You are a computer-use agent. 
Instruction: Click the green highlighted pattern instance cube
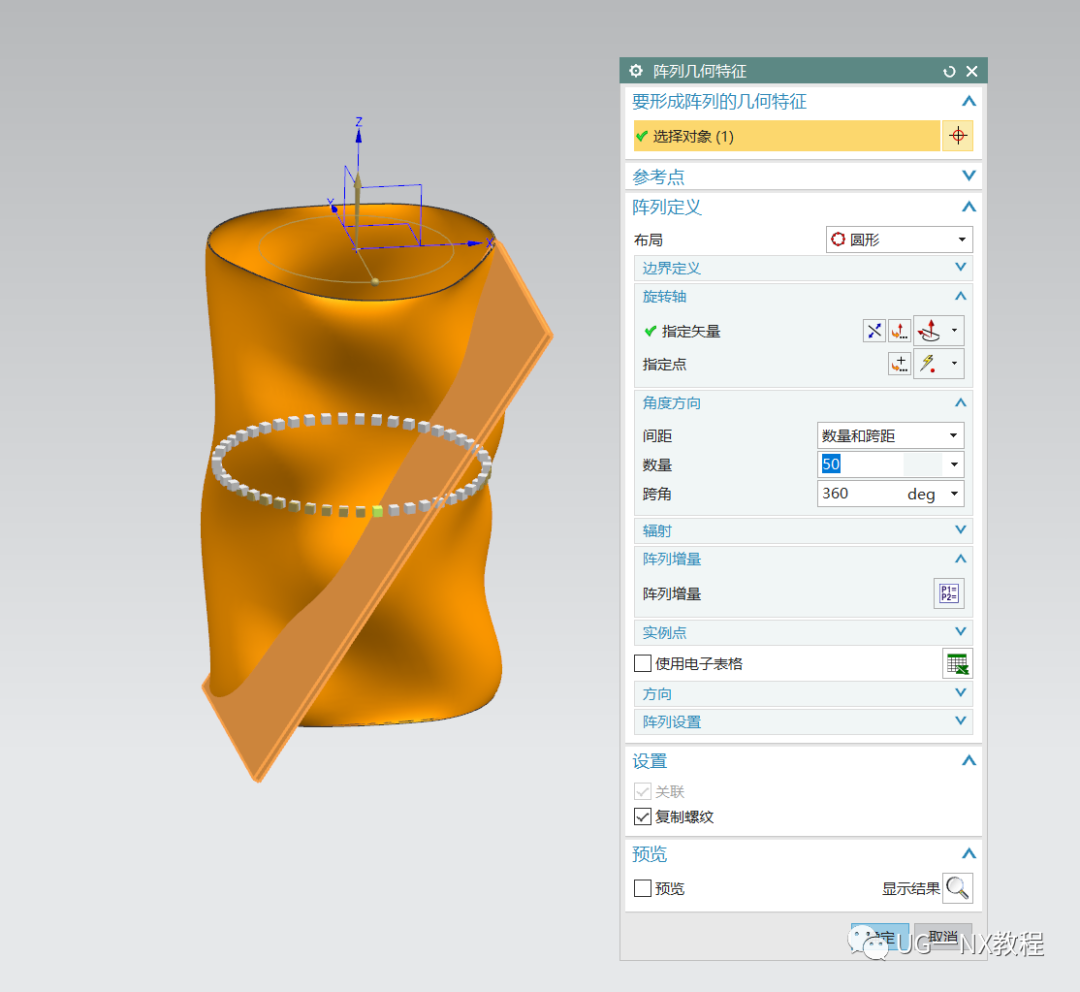[377, 511]
